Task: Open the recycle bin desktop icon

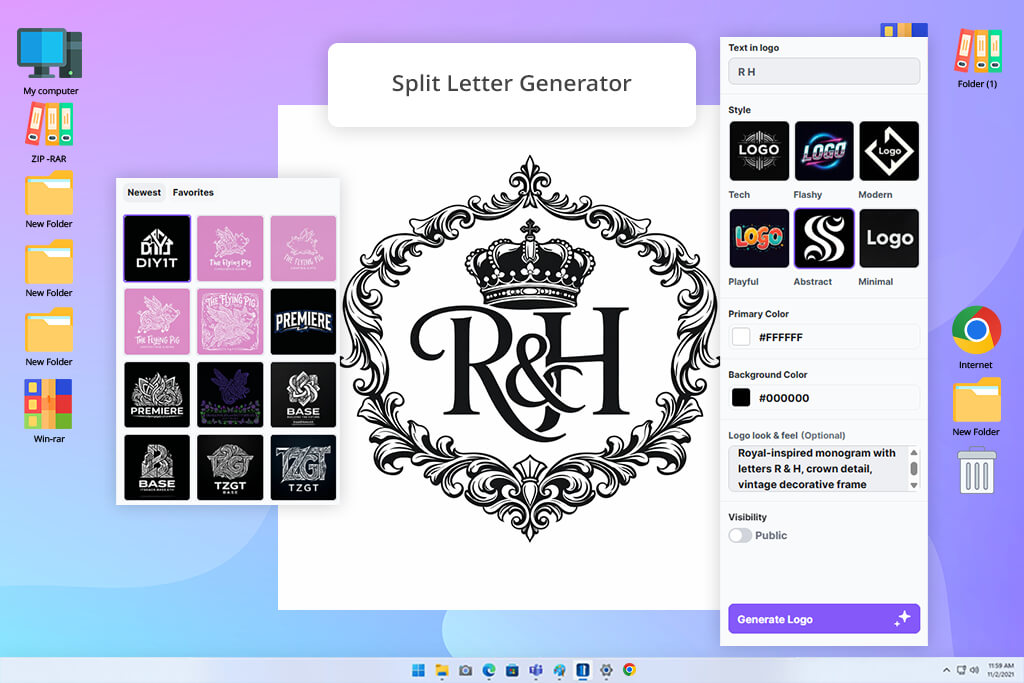Action: [977, 470]
